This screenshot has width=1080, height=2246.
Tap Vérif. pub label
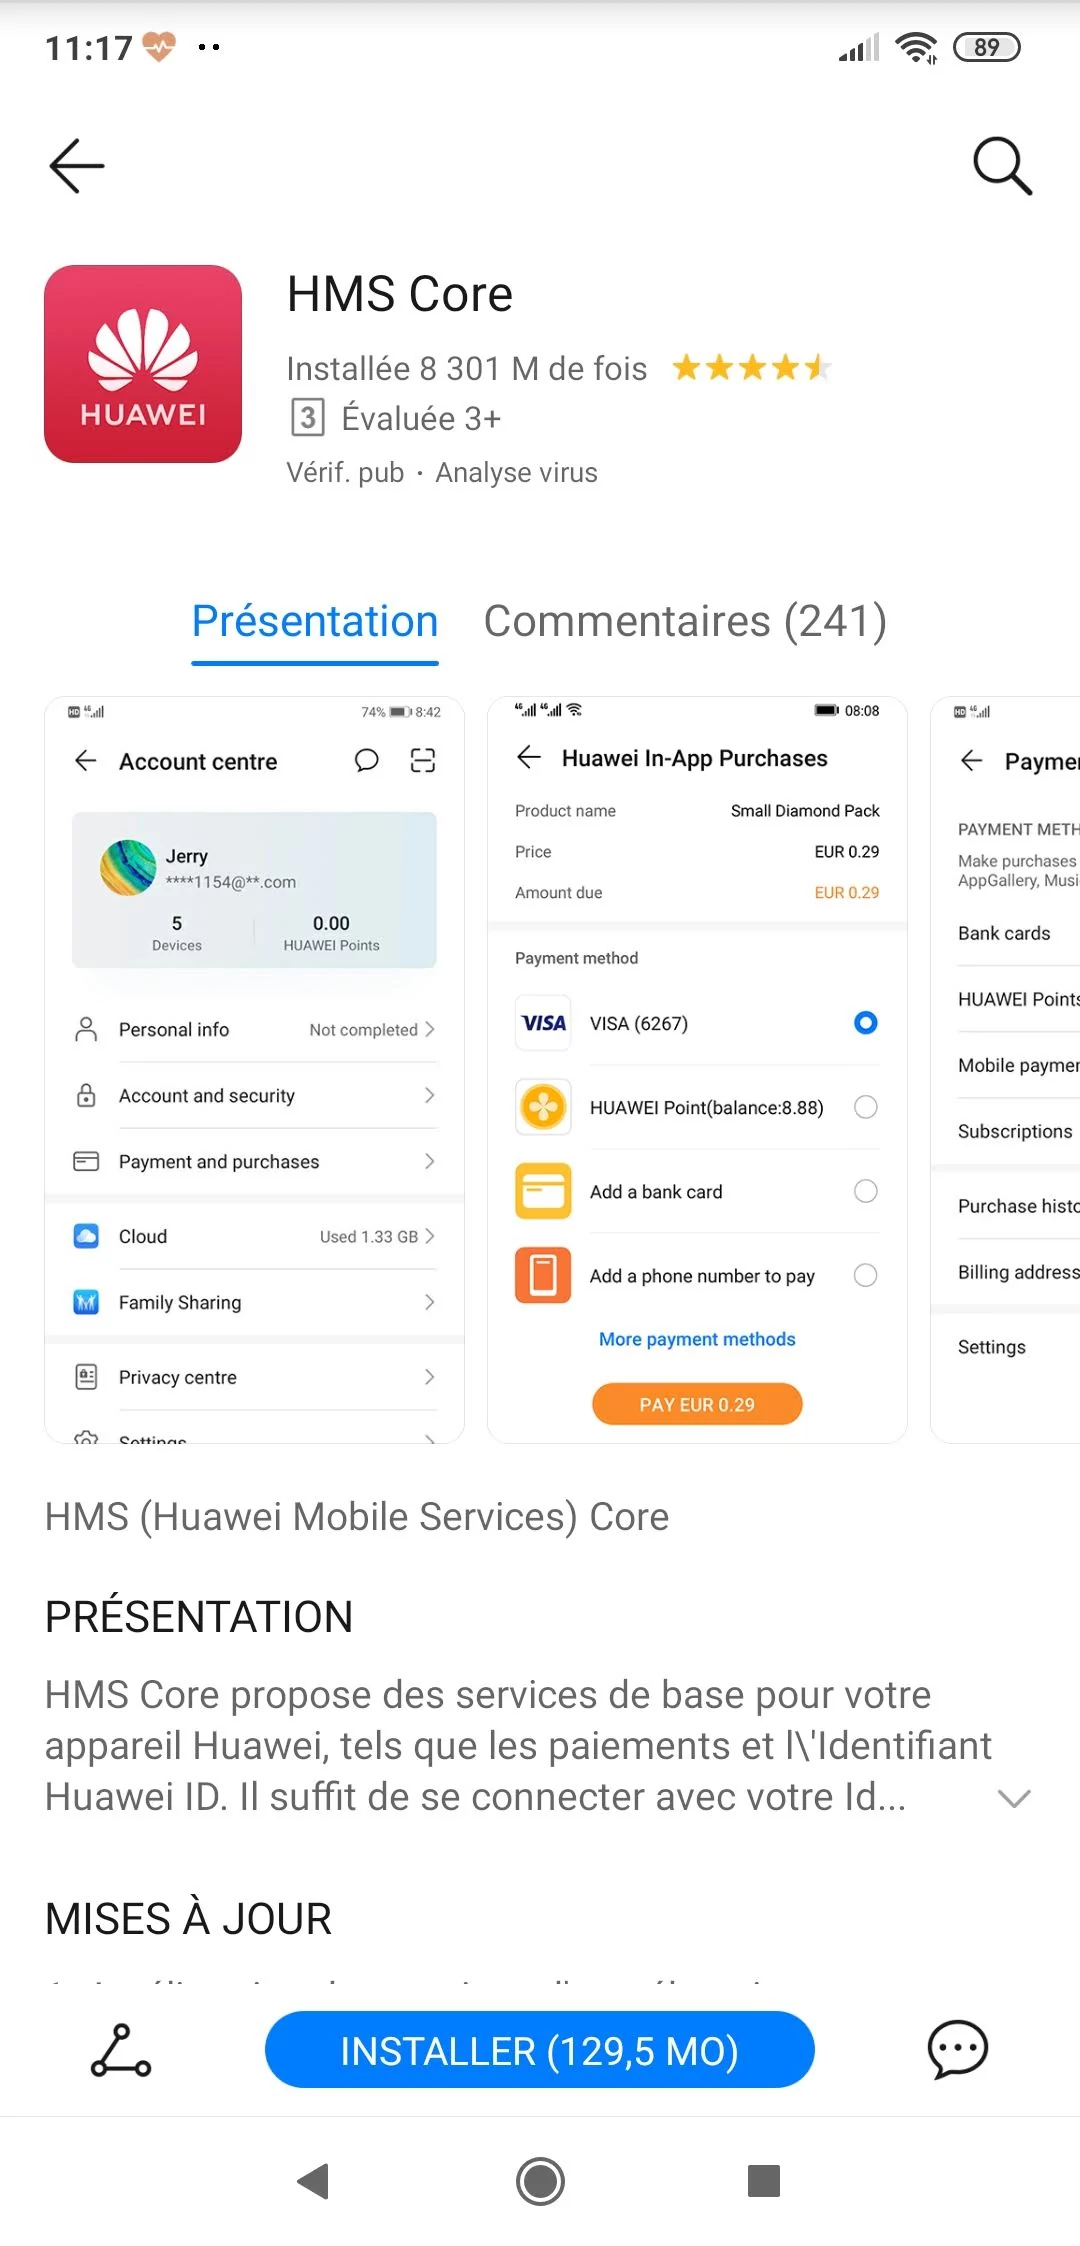346,472
